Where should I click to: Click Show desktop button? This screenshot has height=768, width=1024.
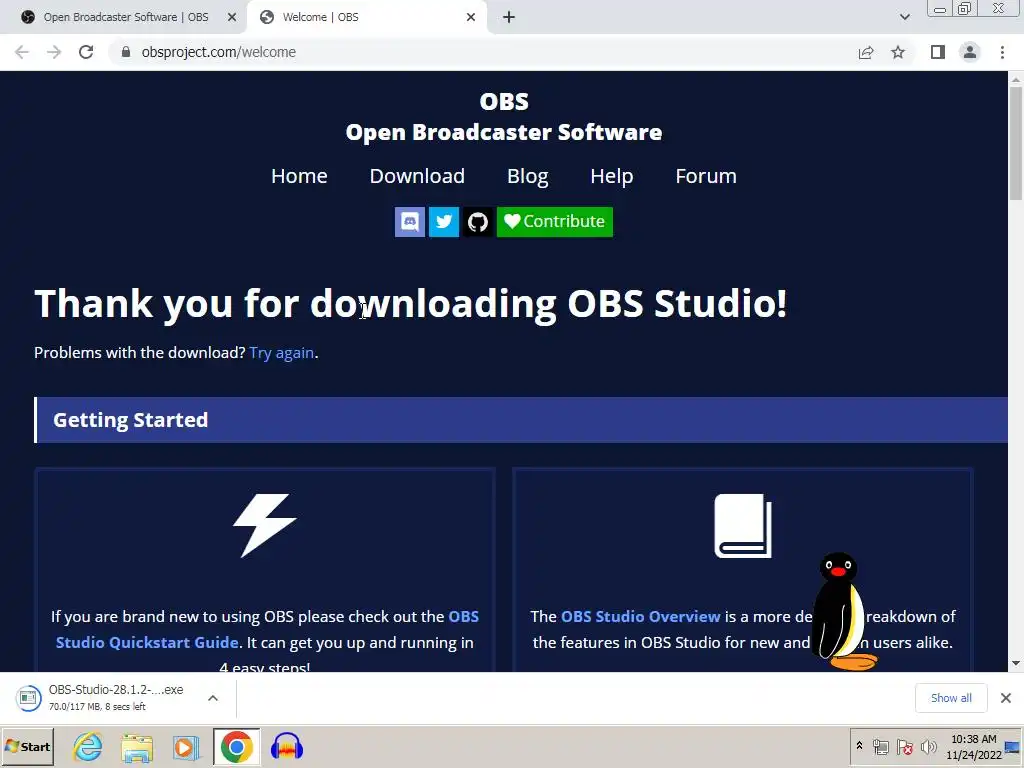1014,747
